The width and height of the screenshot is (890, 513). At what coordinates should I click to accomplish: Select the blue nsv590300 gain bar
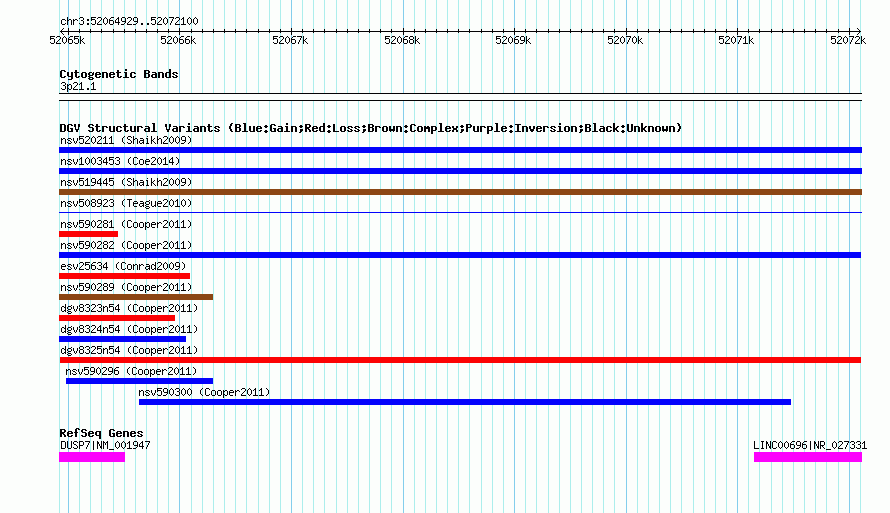click(x=465, y=402)
